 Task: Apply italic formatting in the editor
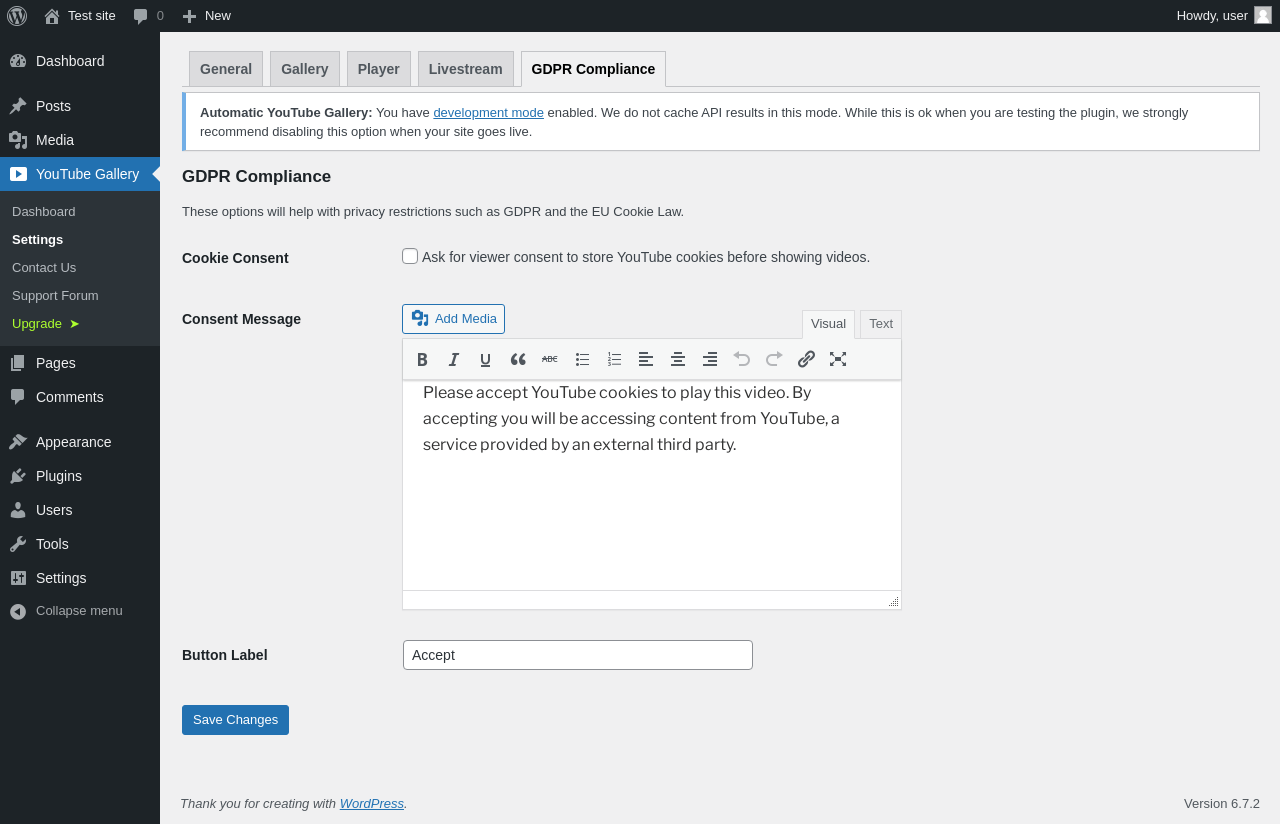tap(454, 359)
